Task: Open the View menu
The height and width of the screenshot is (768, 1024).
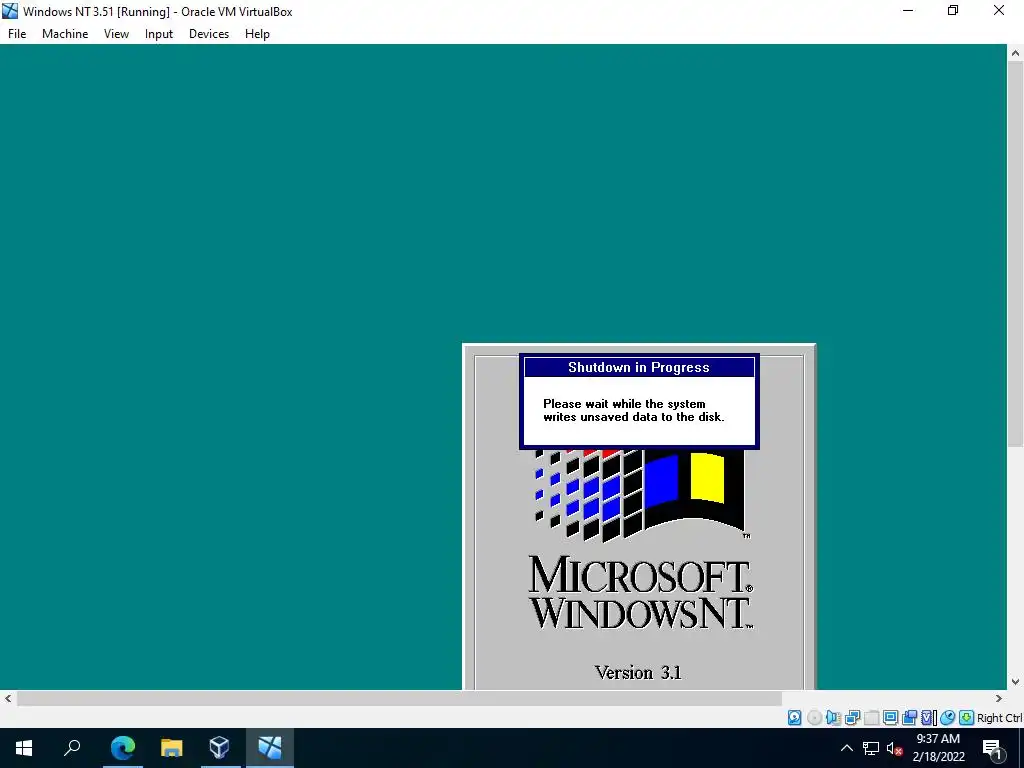Action: click(116, 34)
